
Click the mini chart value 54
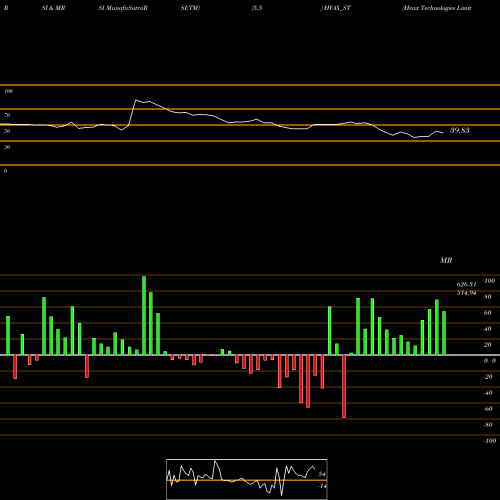pyautogui.click(x=322, y=474)
